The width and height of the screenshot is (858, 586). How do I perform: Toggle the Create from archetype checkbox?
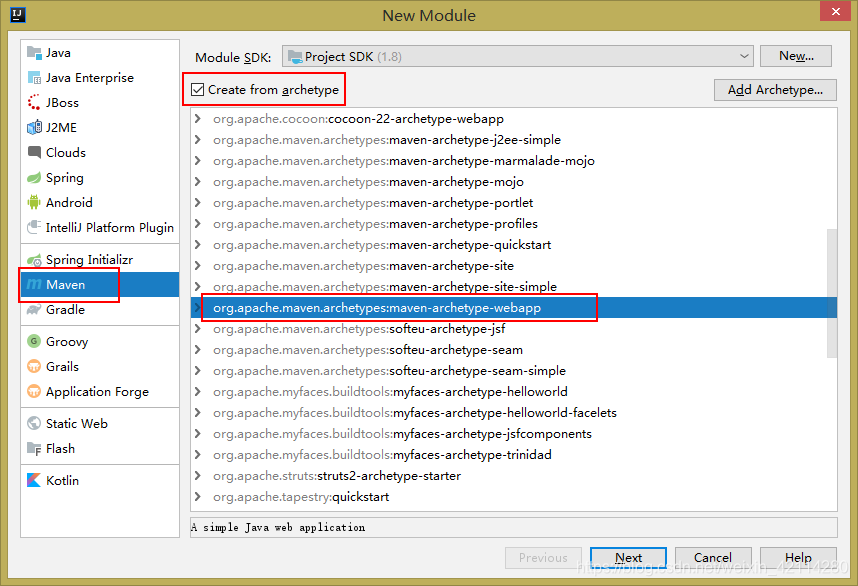198,90
